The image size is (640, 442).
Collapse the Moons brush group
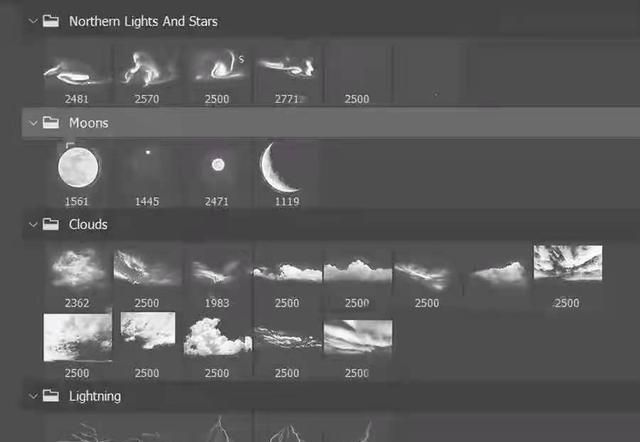click(x=33, y=123)
